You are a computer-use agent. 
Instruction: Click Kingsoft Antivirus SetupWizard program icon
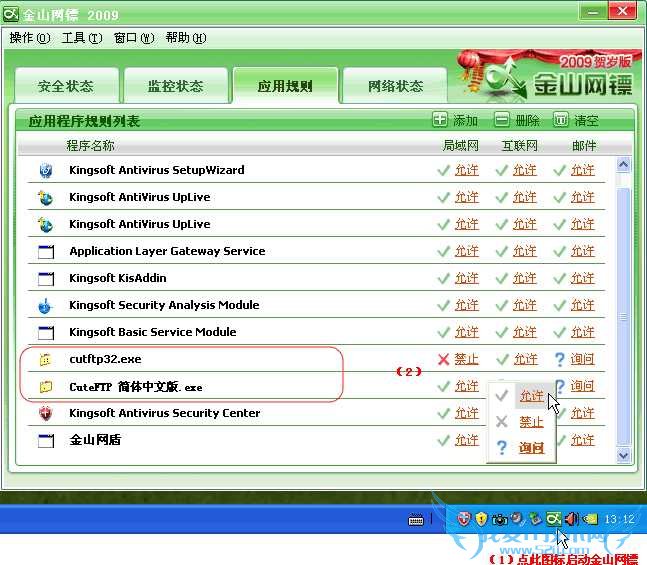[46, 170]
